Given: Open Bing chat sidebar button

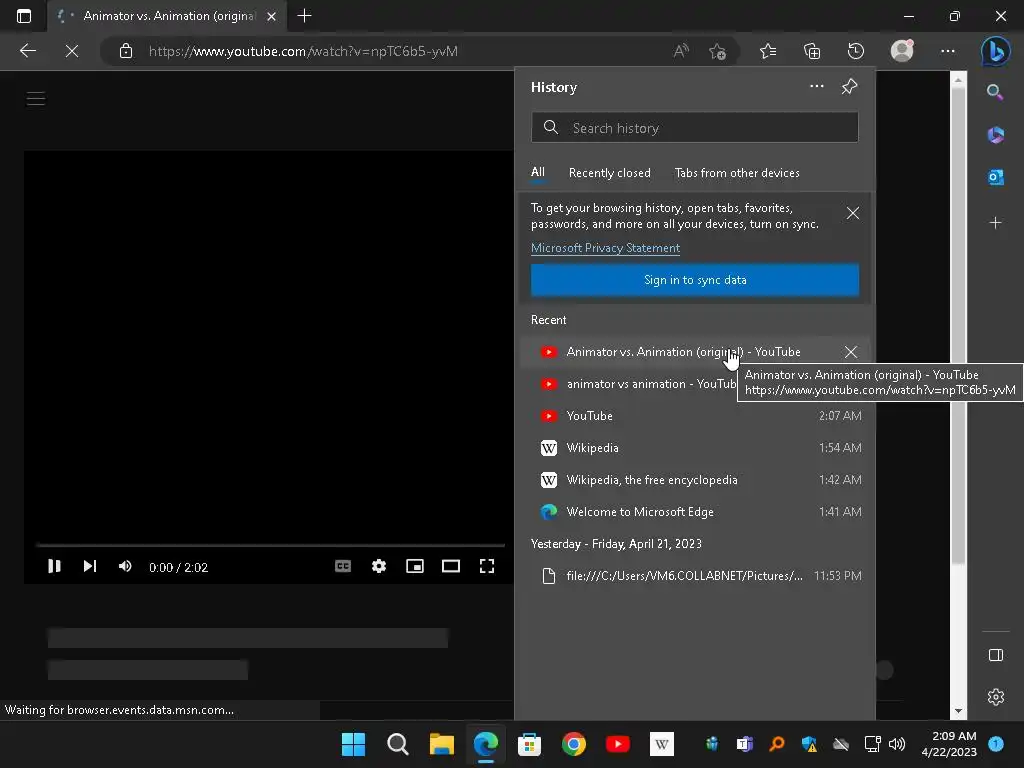Looking at the screenshot, I should pyautogui.click(x=995, y=51).
